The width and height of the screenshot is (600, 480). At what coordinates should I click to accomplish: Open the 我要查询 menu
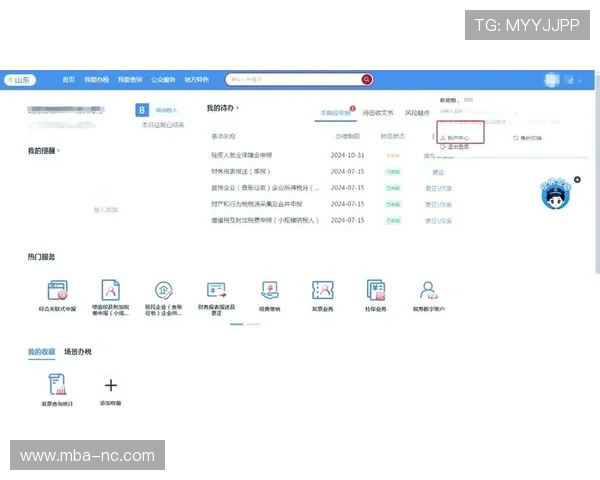[x=130, y=80]
